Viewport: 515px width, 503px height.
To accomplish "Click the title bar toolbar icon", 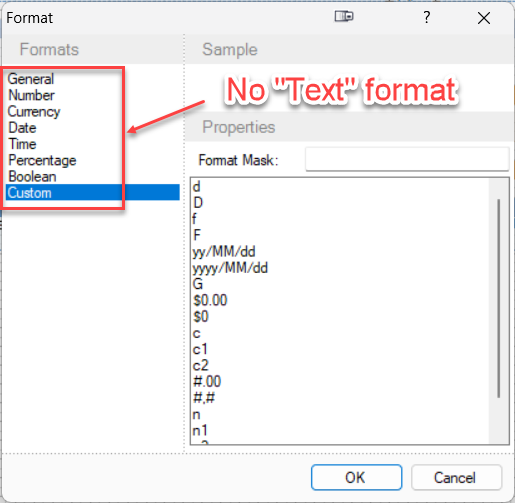I will coord(344,16).
